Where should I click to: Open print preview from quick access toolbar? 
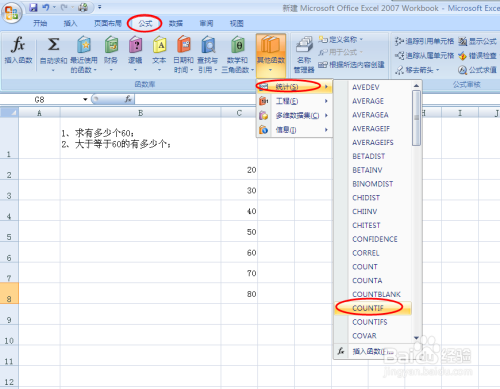click(83, 7)
